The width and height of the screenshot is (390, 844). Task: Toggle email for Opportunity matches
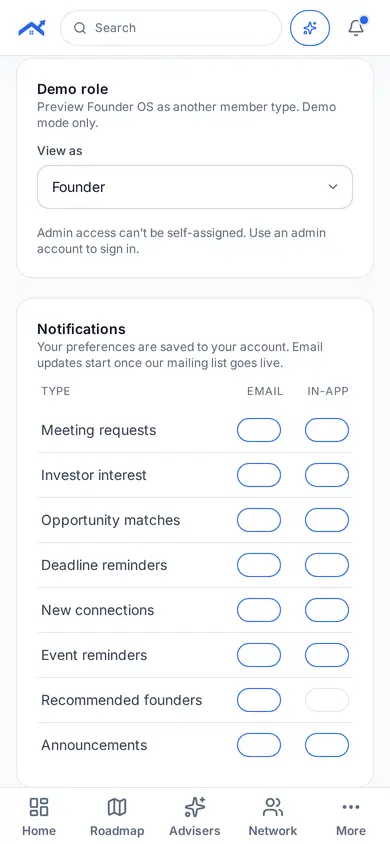coord(259,520)
